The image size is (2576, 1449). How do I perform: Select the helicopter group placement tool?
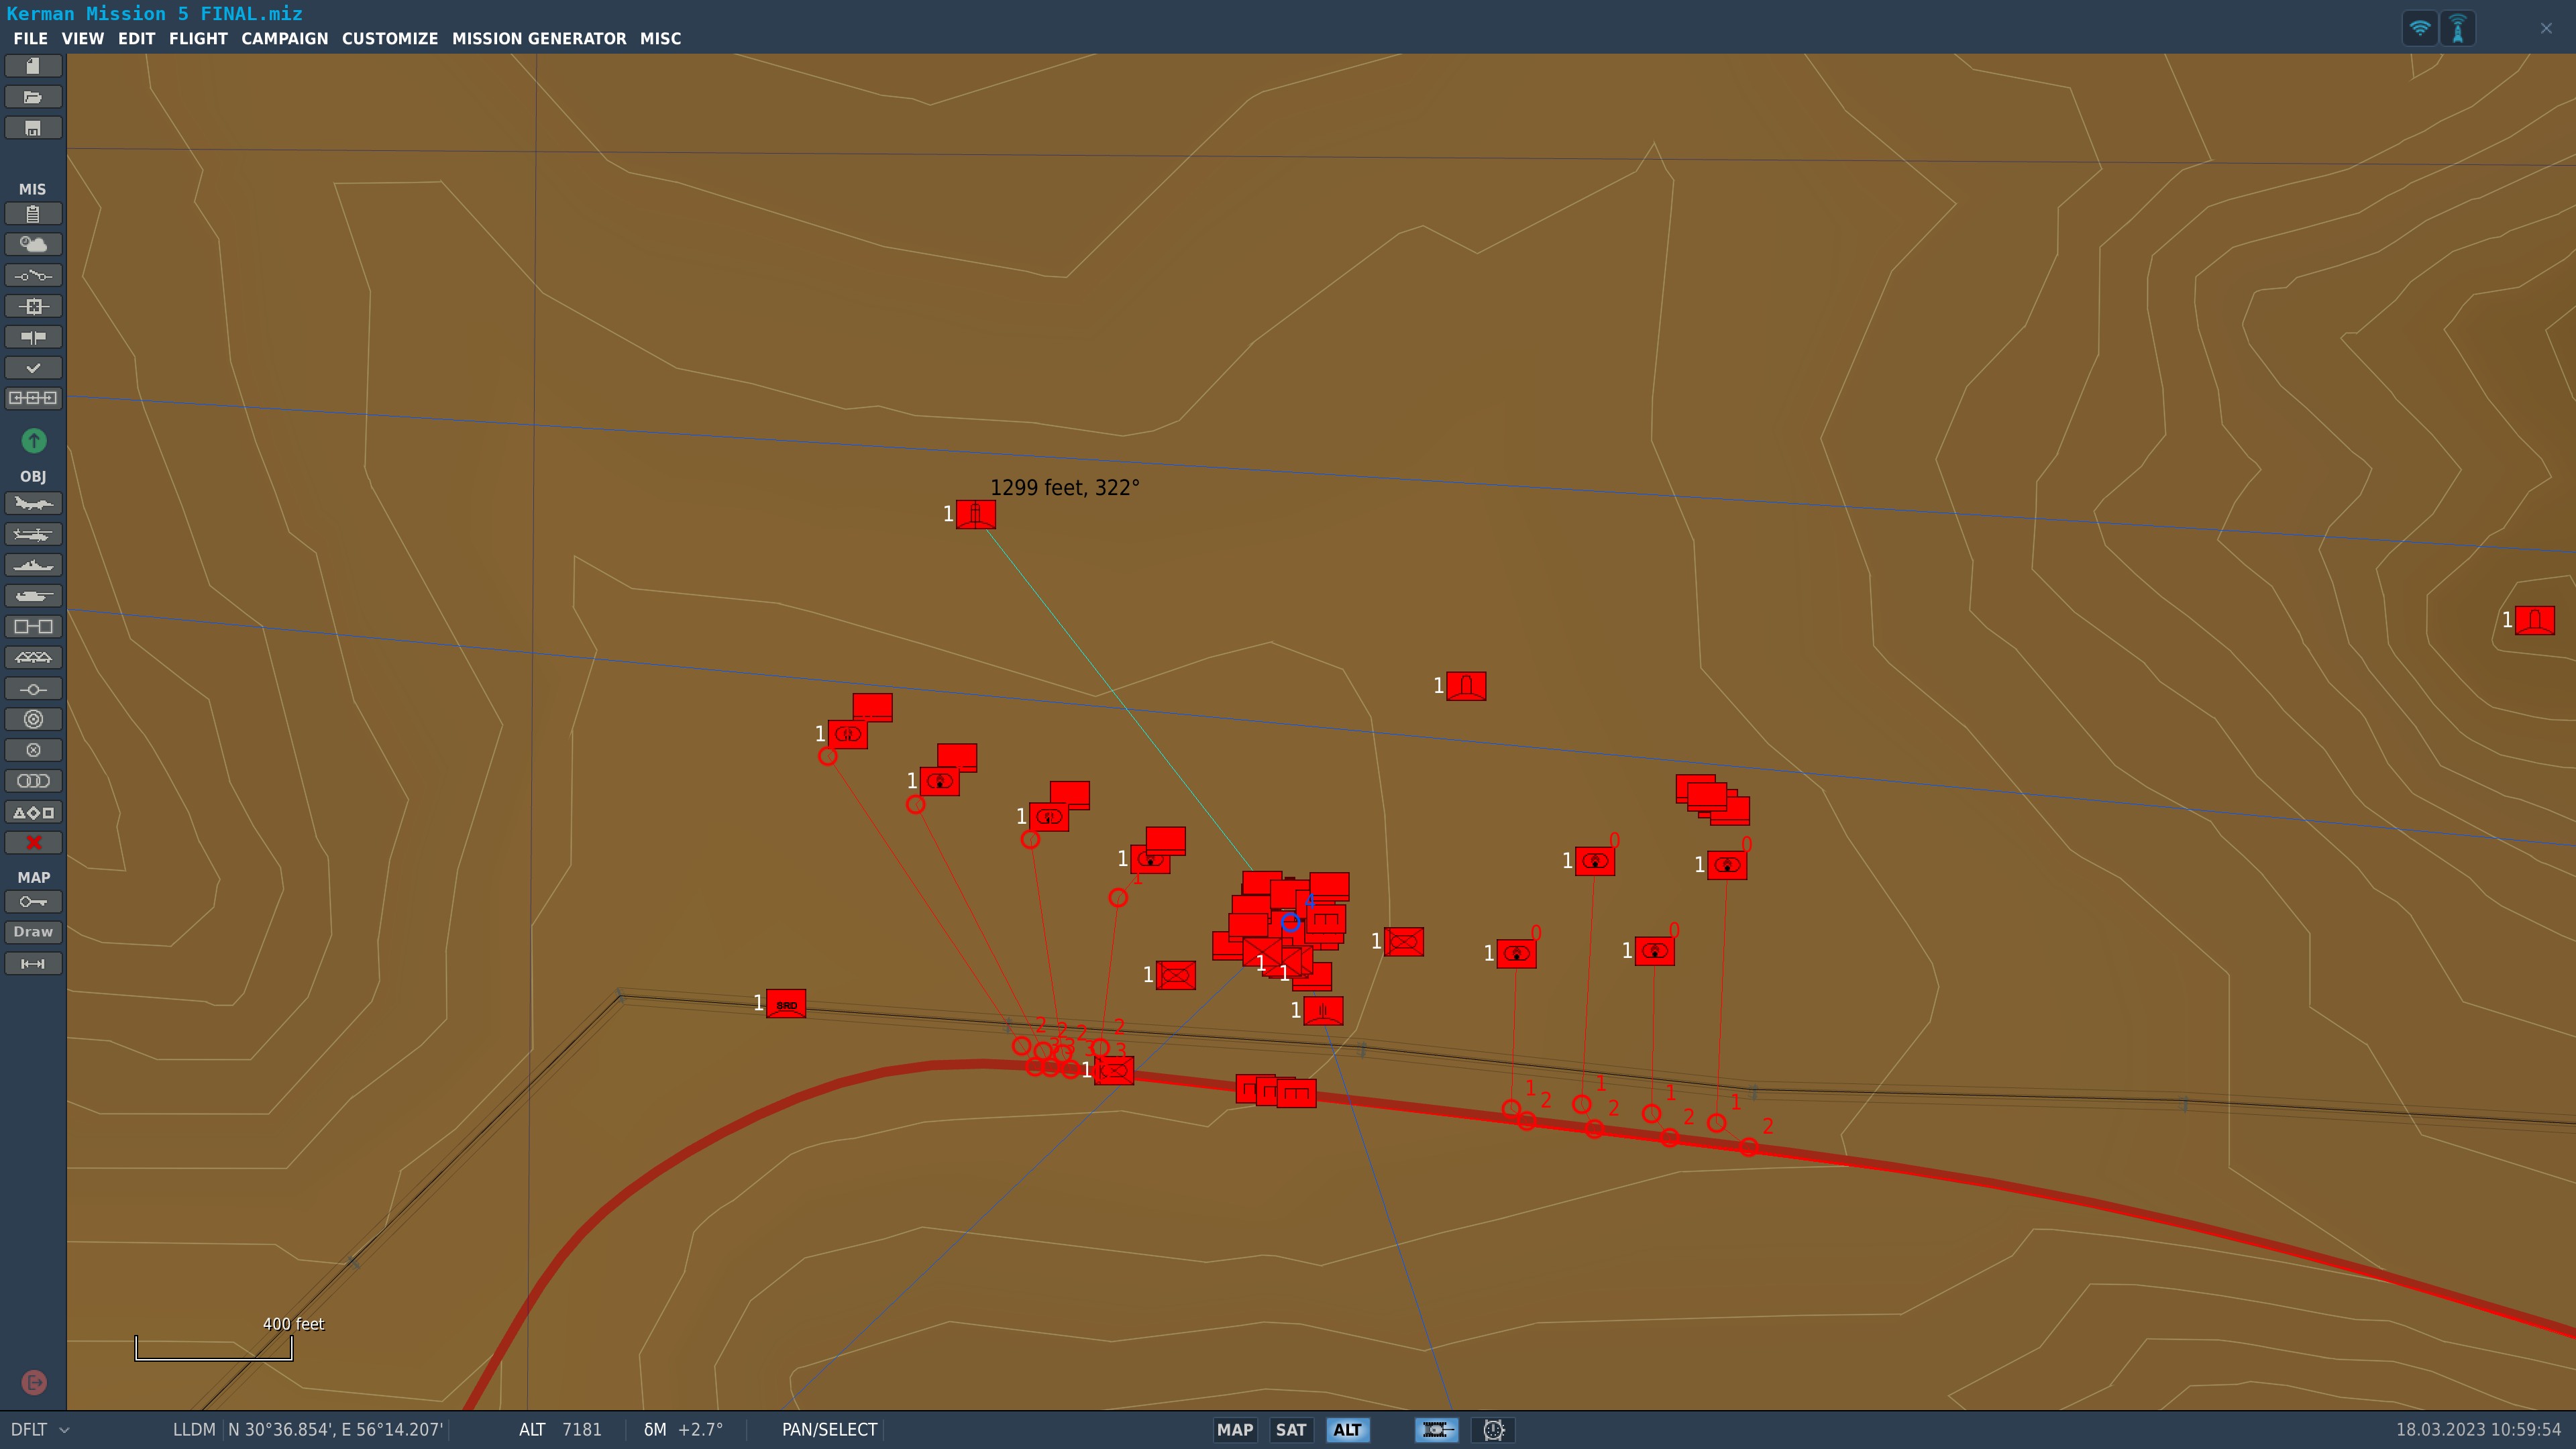point(33,534)
